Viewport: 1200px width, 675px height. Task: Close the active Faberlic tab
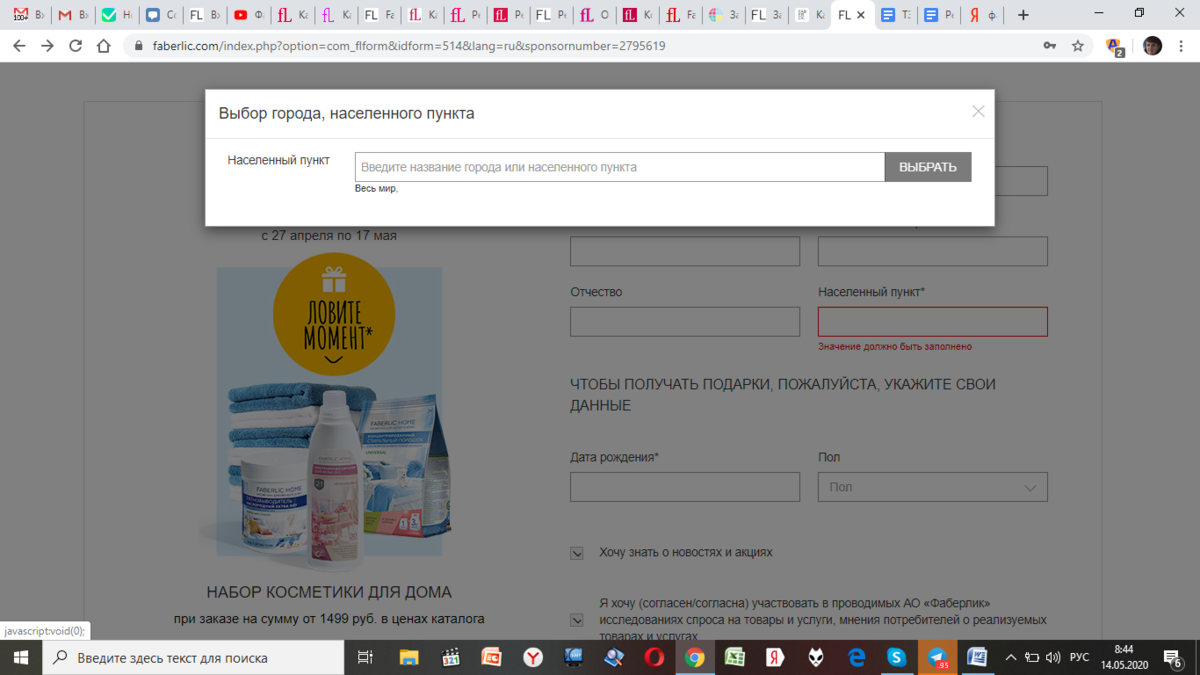861,15
